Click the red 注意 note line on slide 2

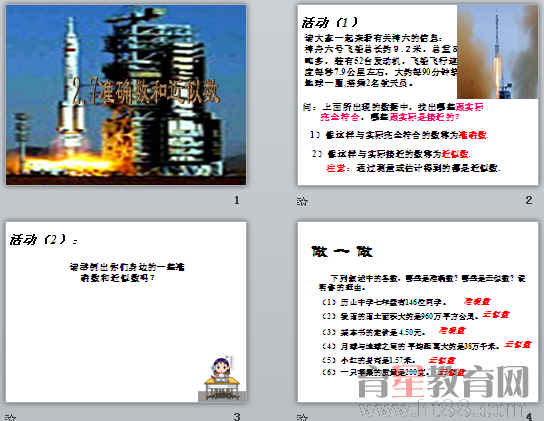413,168
